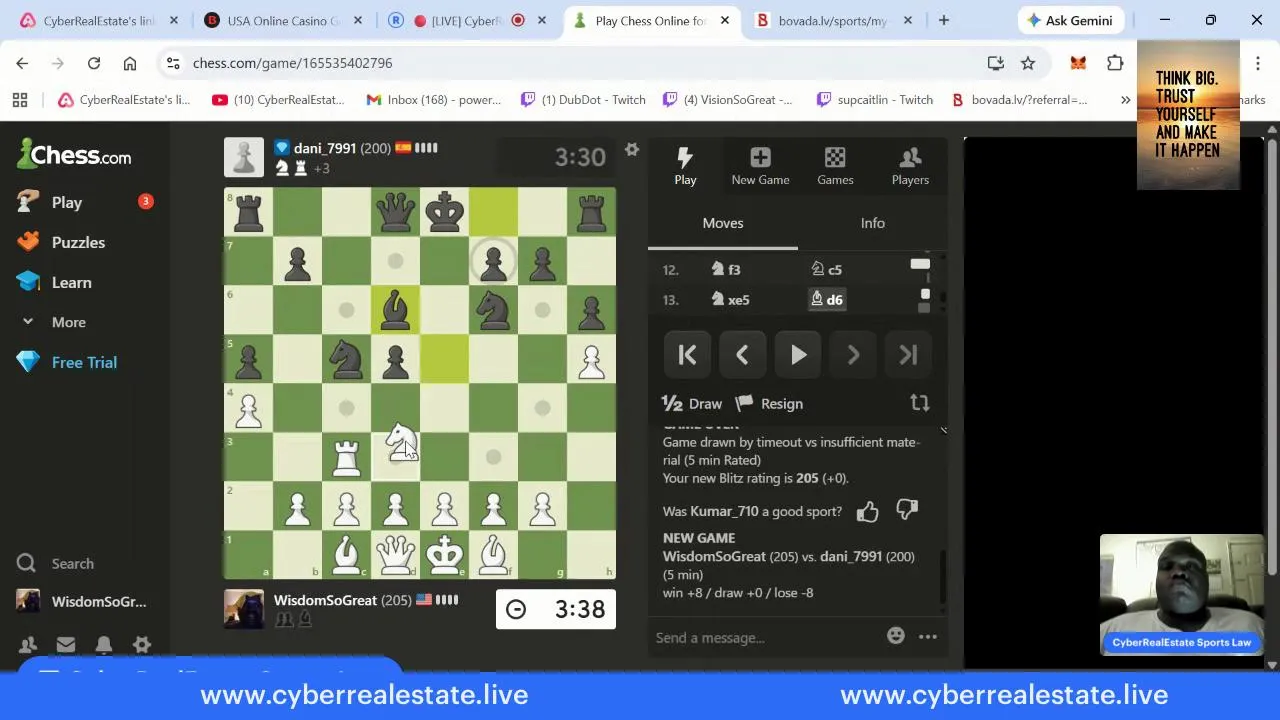This screenshot has height=720, width=1280.
Task: Open the browser apps grid icon
Action: point(20,99)
